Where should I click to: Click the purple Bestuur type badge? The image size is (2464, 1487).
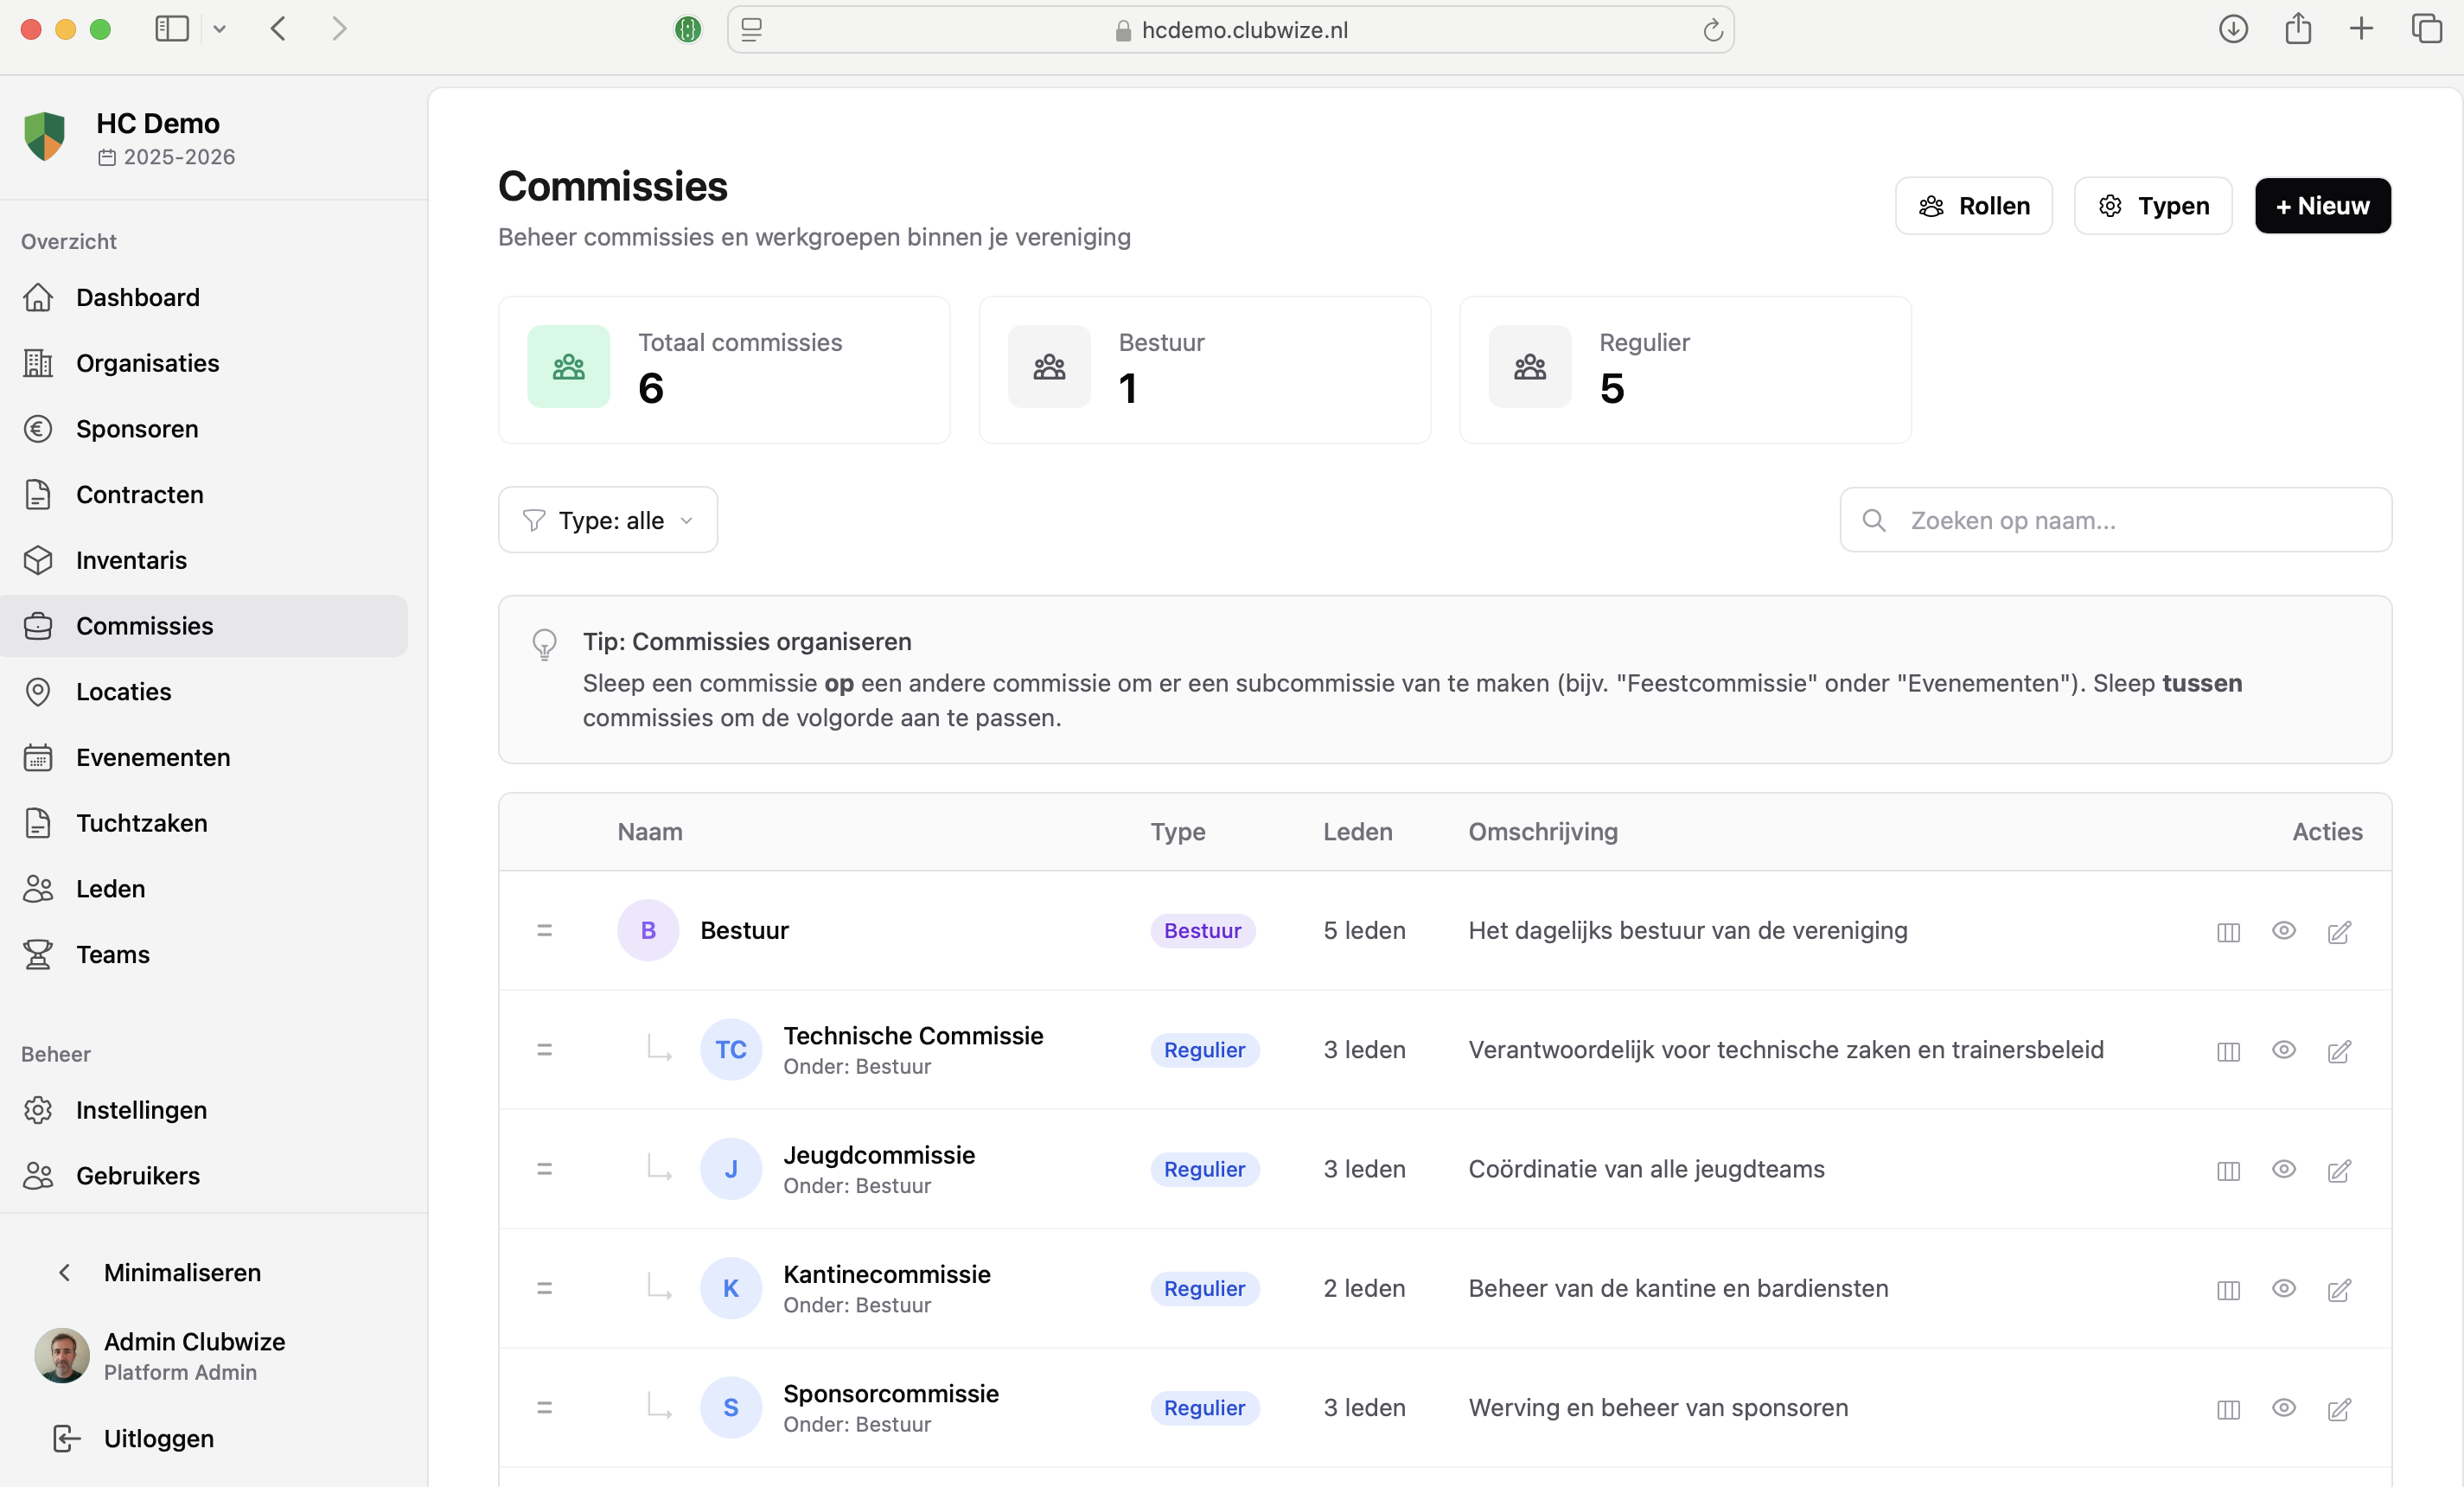pyautogui.click(x=1203, y=930)
